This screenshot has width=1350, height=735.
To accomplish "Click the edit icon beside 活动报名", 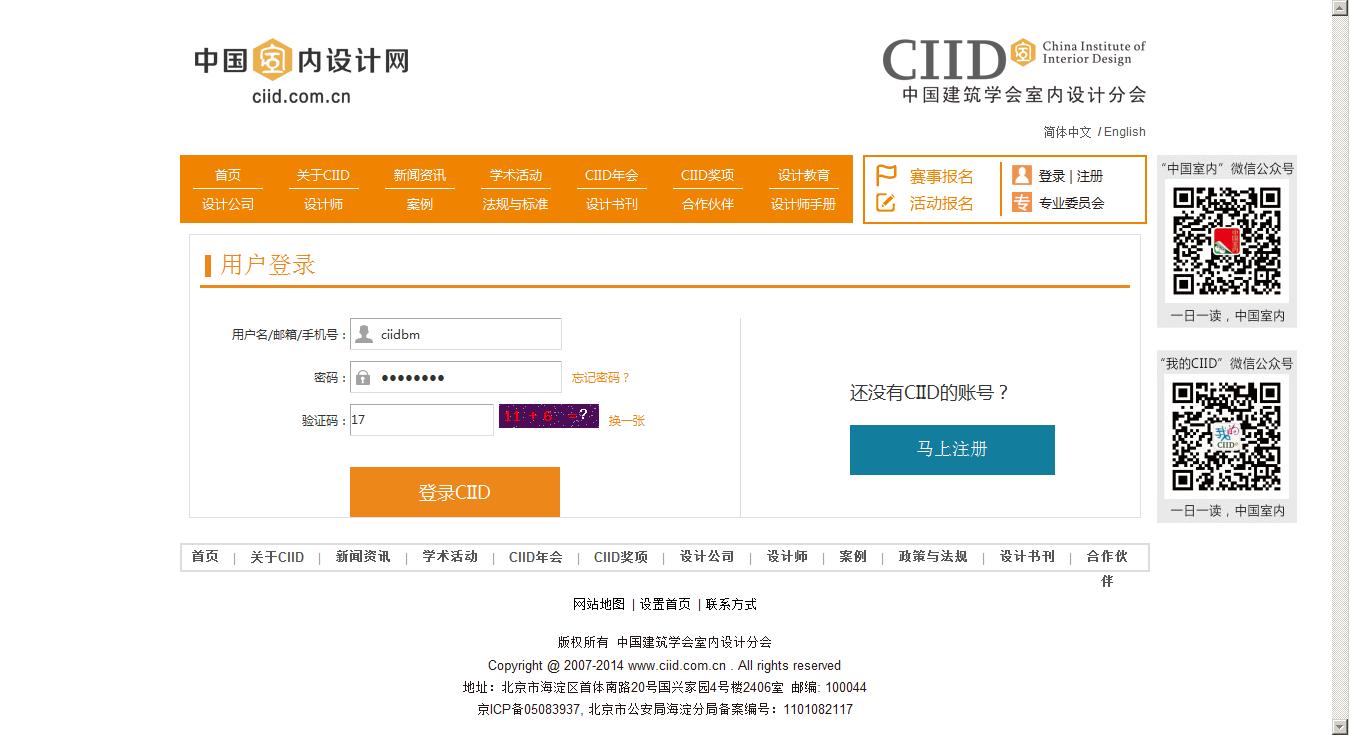I will [x=886, y=203].
